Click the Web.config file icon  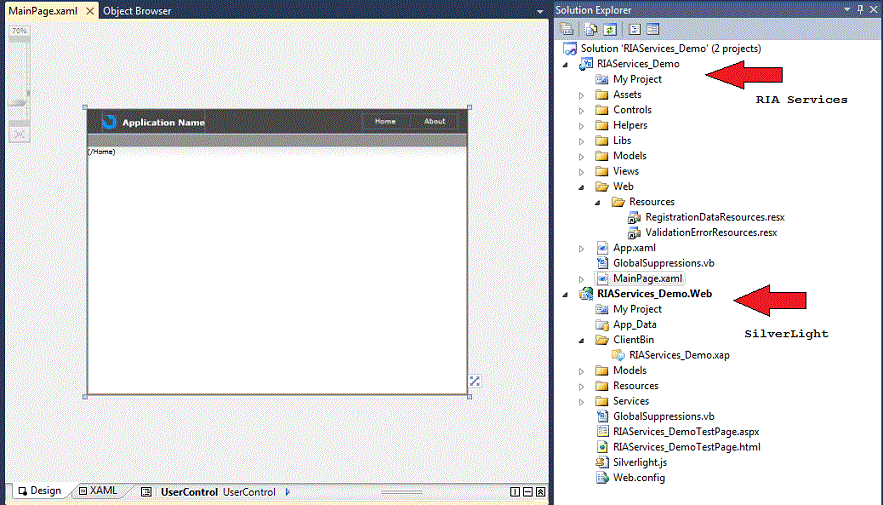602,477
